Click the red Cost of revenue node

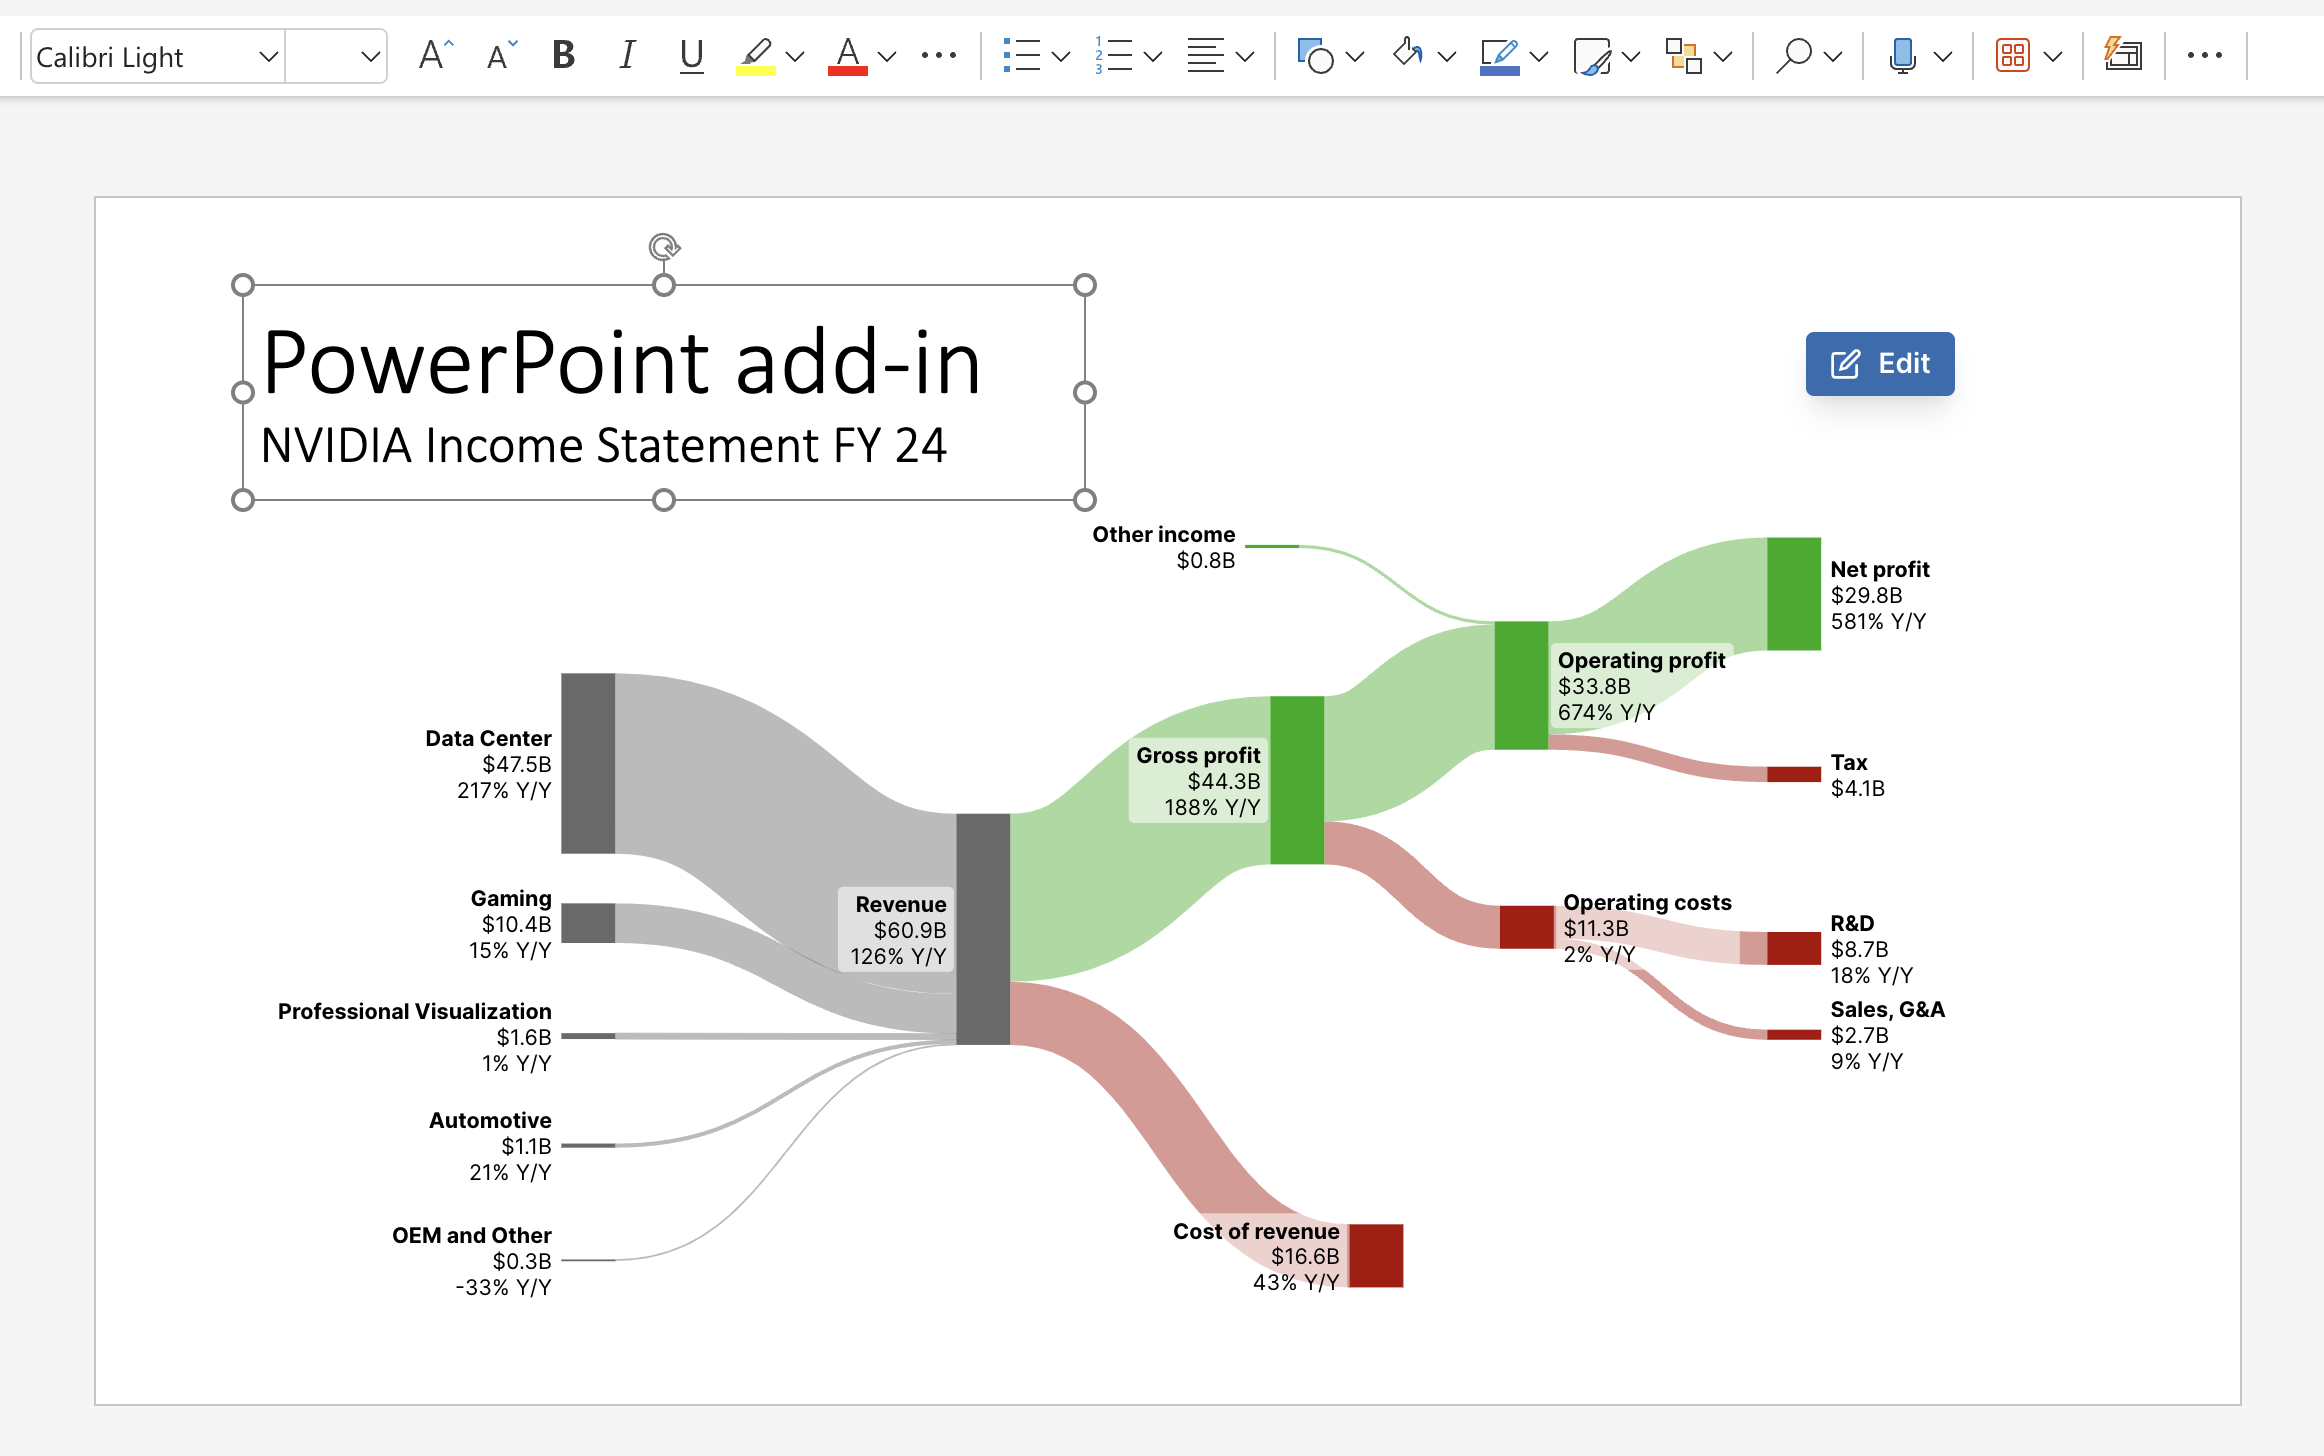1376,1255
